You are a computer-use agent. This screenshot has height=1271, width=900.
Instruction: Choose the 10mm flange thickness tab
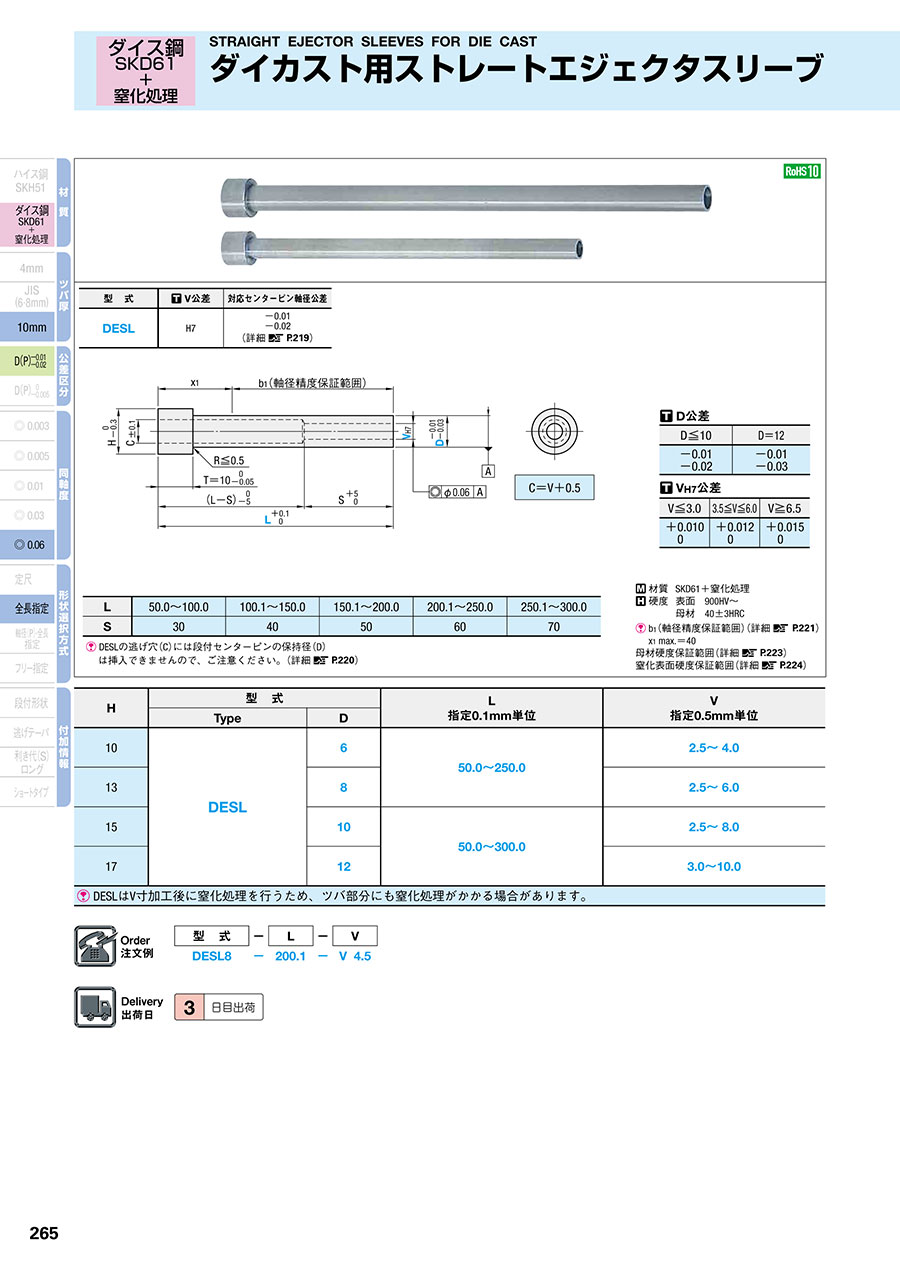tap(28, 328)
